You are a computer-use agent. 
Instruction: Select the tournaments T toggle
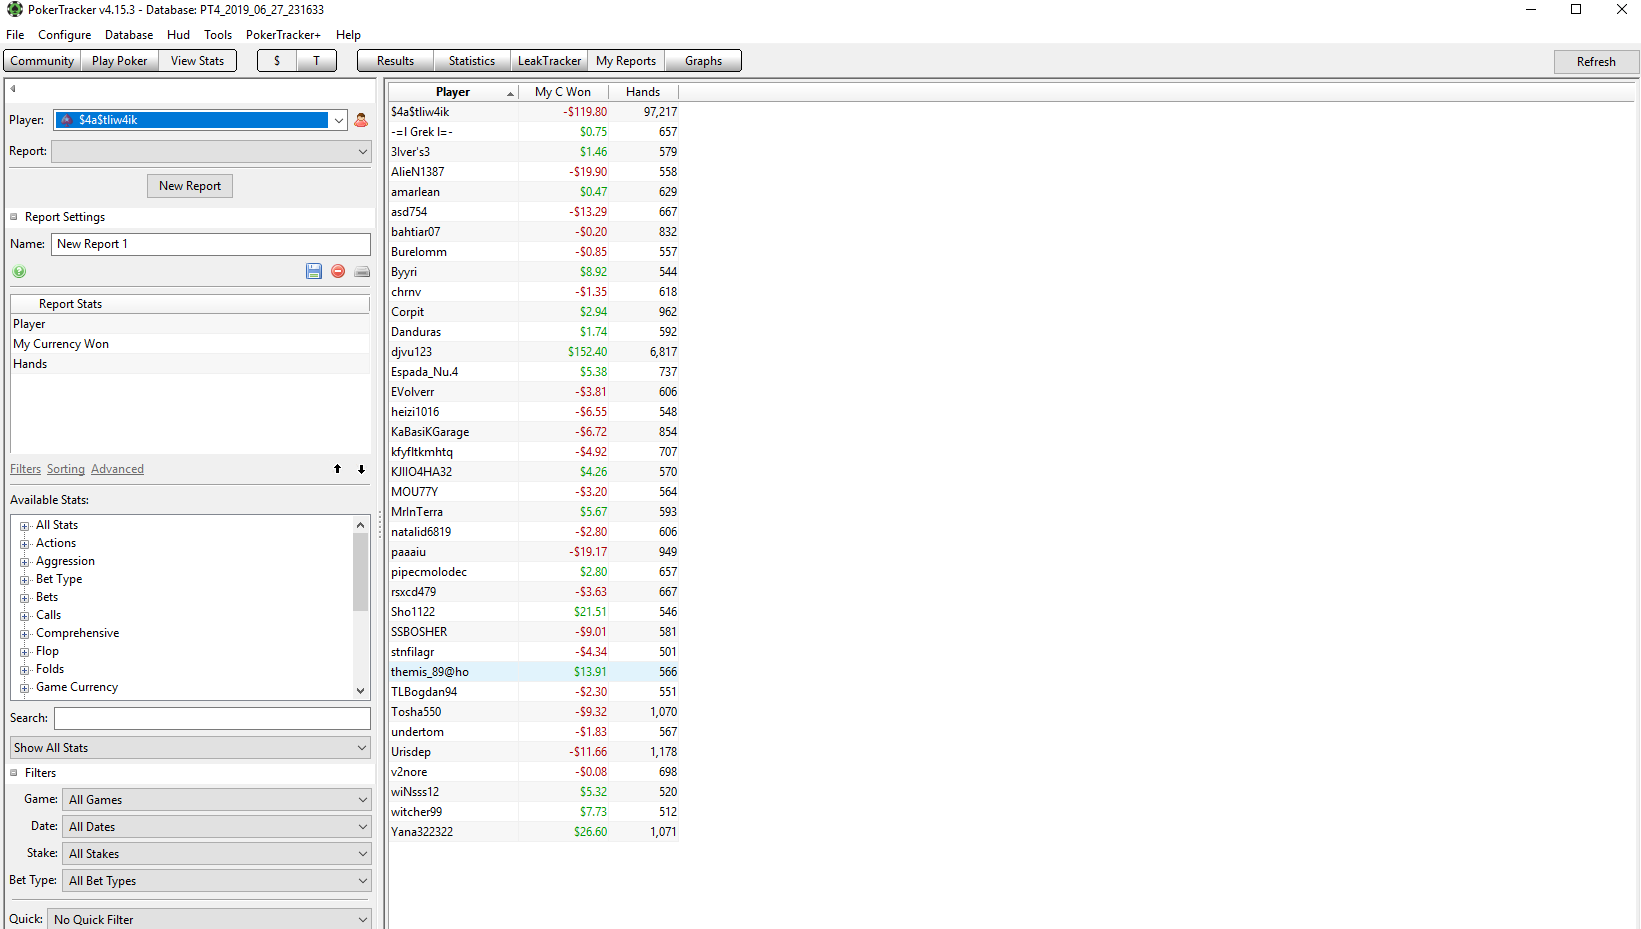[317, 61]
